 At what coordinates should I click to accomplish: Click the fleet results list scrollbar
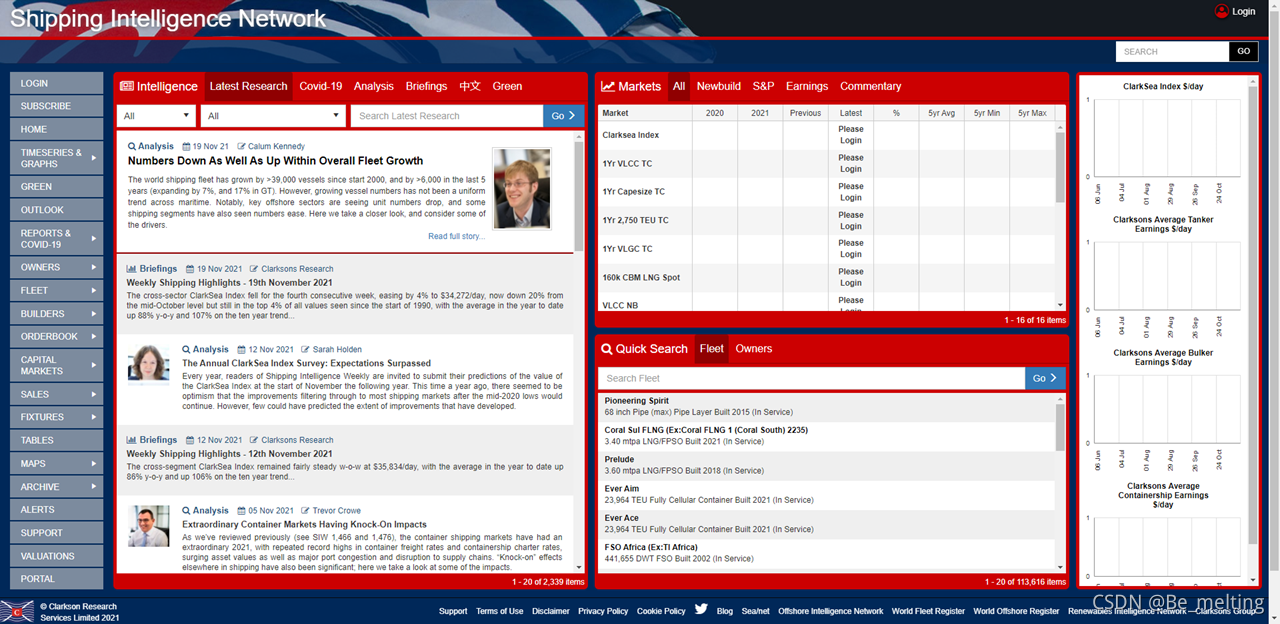point(1060,427)
